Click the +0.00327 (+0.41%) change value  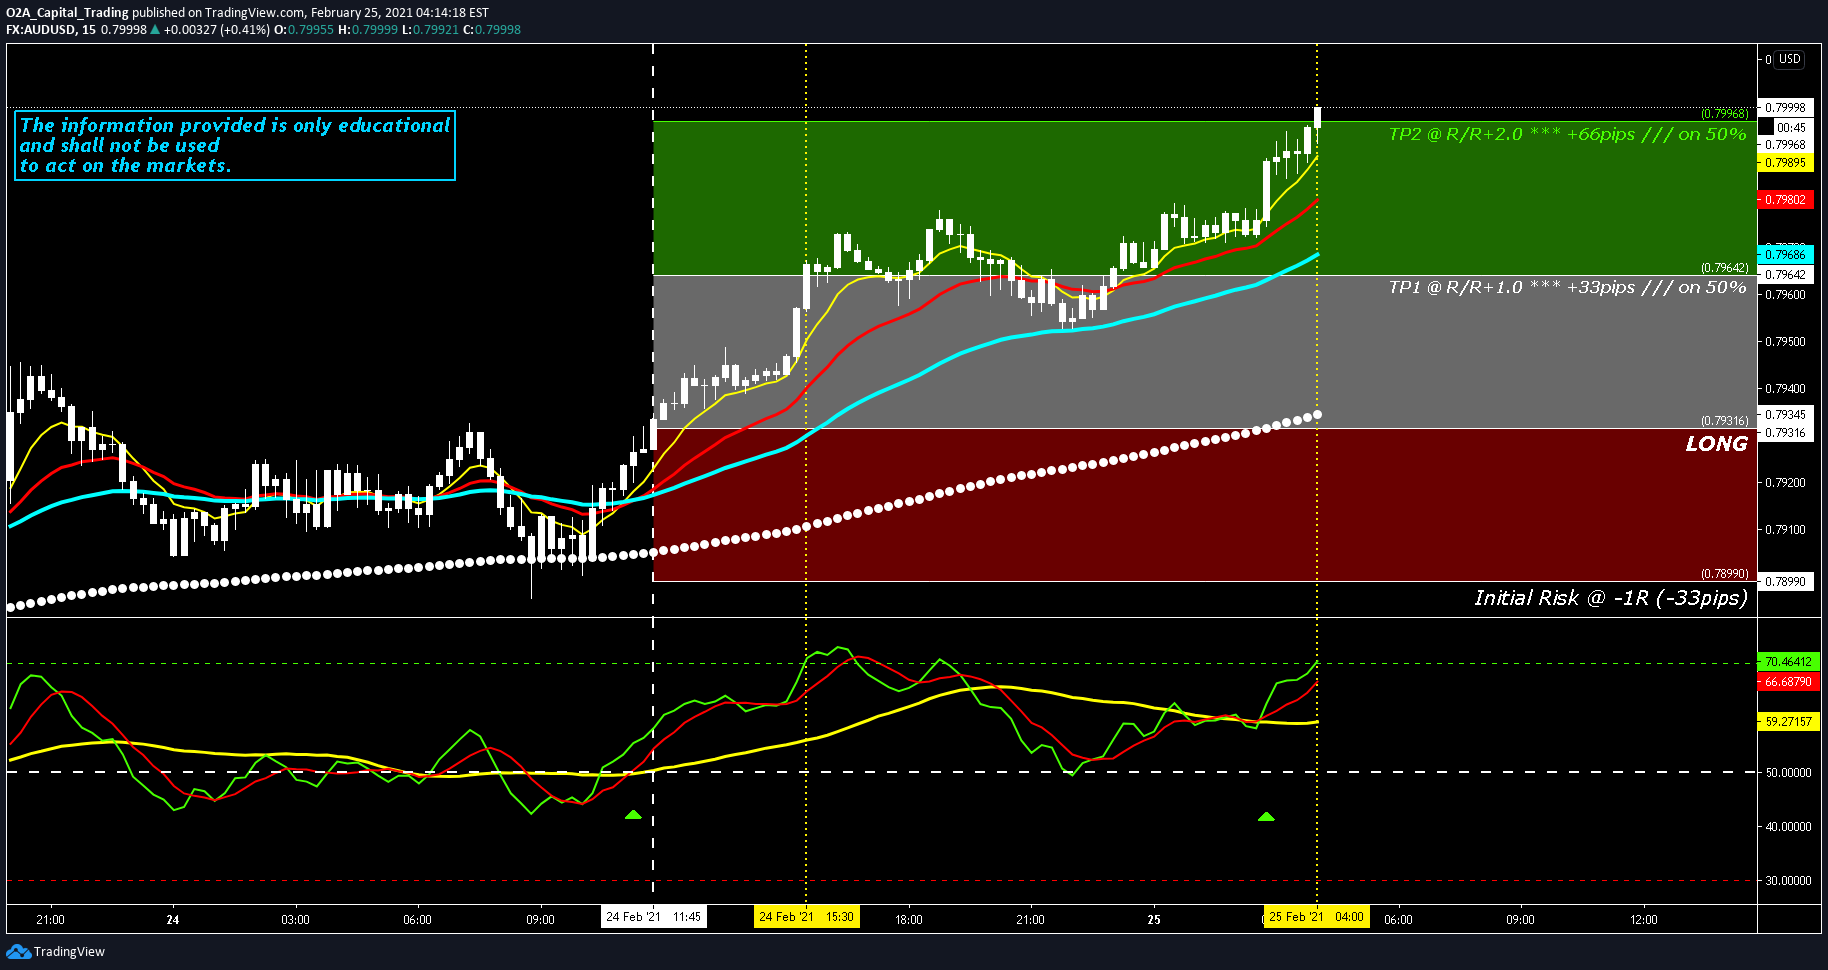tap(217, 30)
